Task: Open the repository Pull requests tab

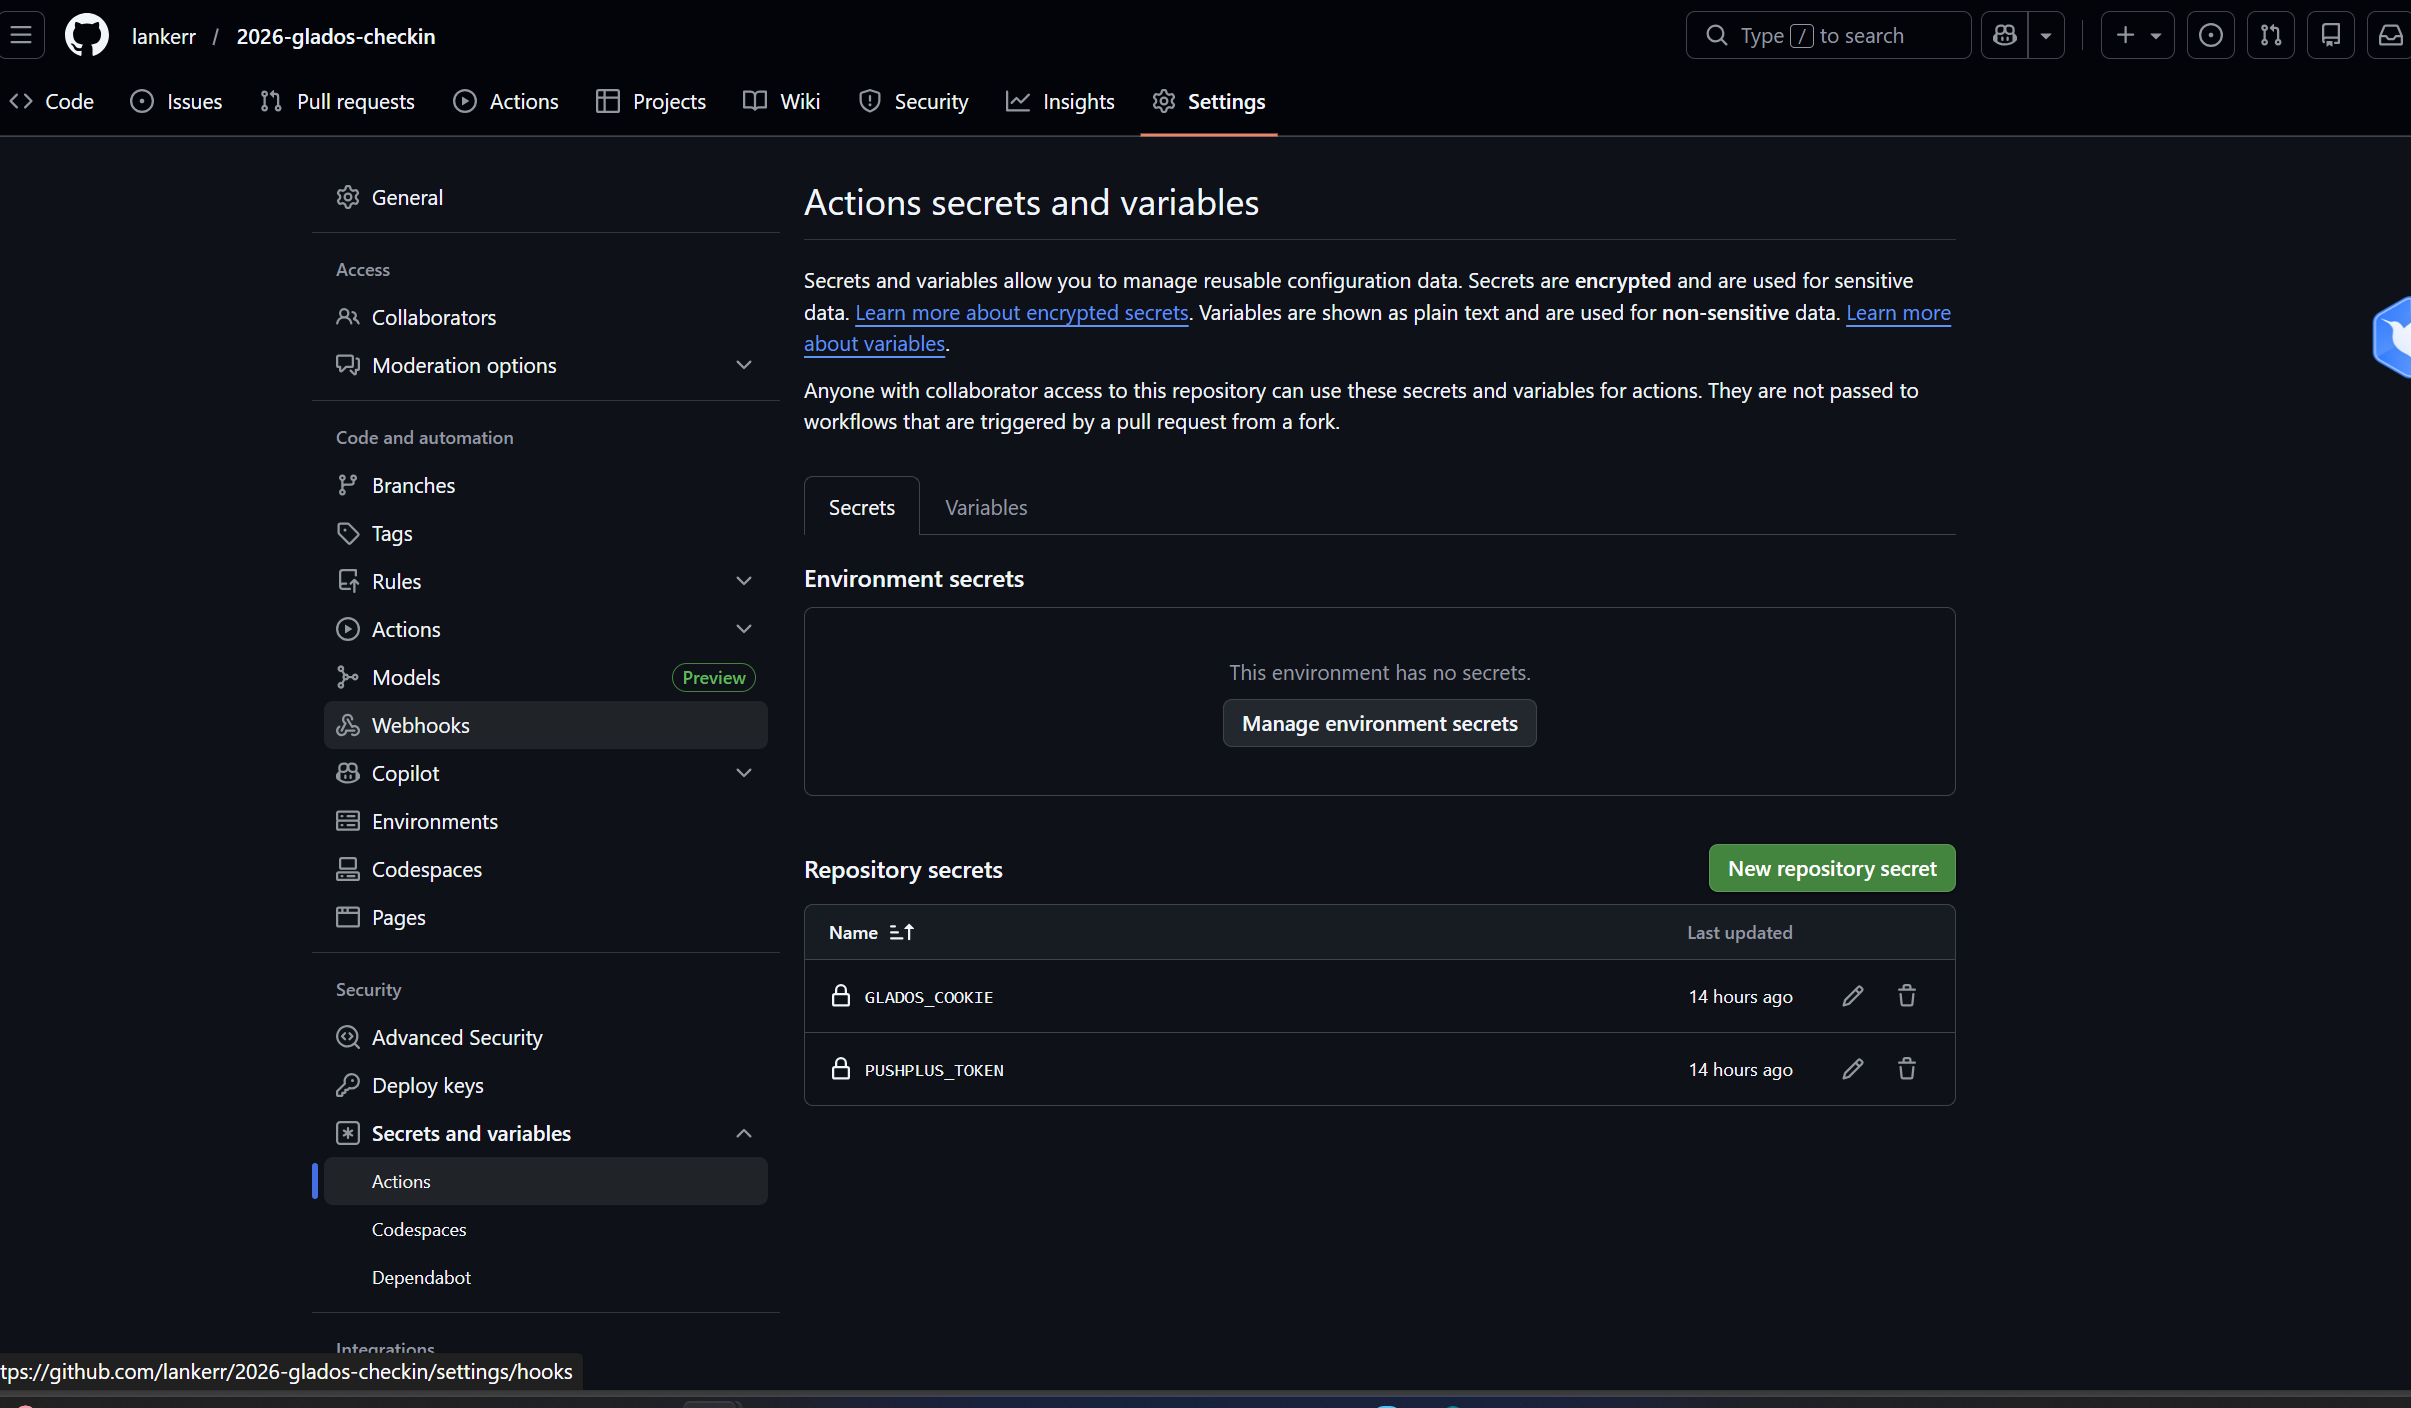Action: click(x=336, y=101)
